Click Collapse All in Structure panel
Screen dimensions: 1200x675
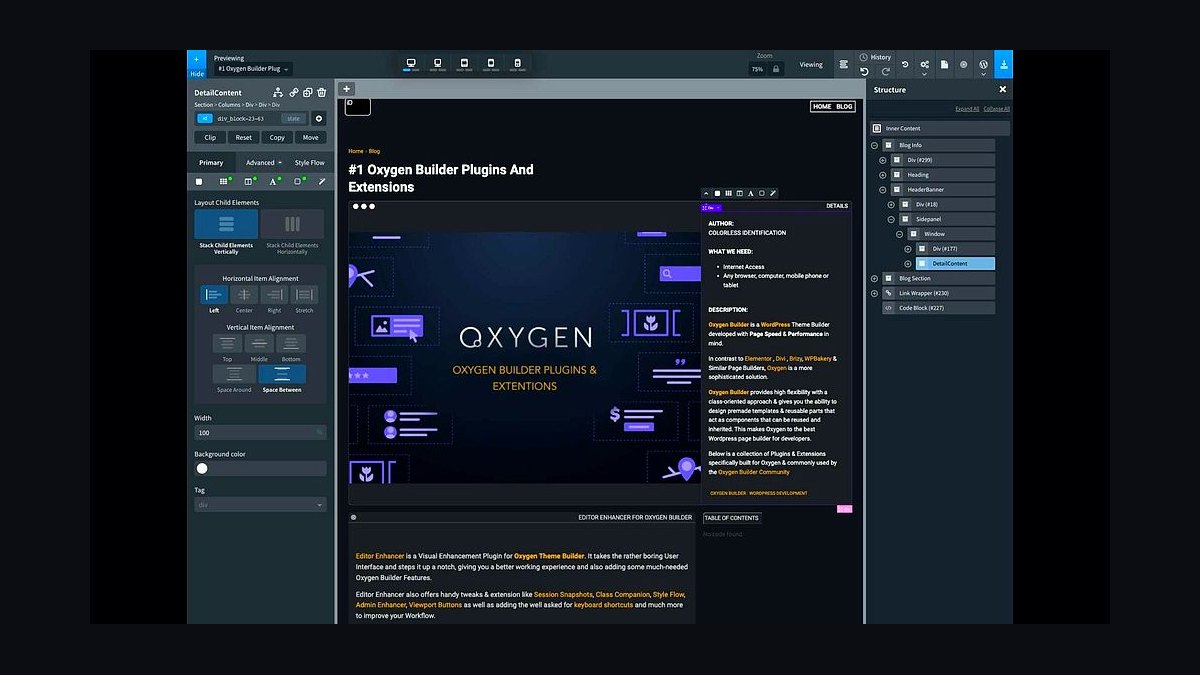[x=997, y=108]
